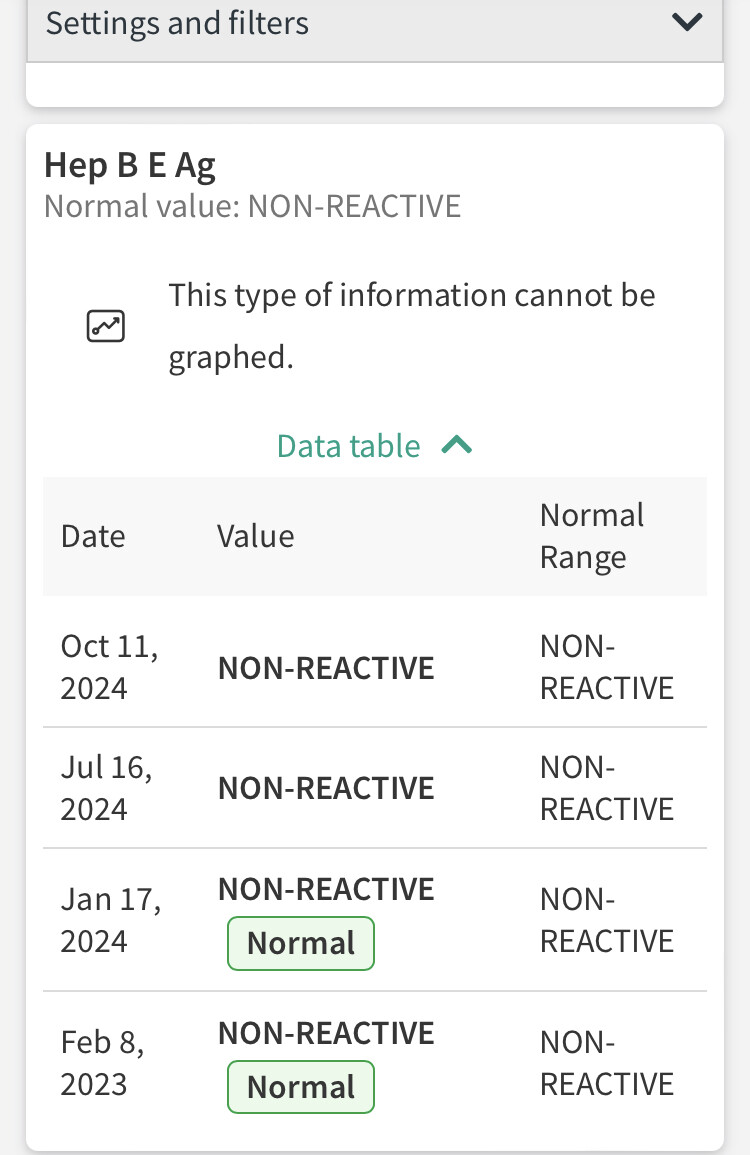Click the green chevron beside Data table

(456, 445)
